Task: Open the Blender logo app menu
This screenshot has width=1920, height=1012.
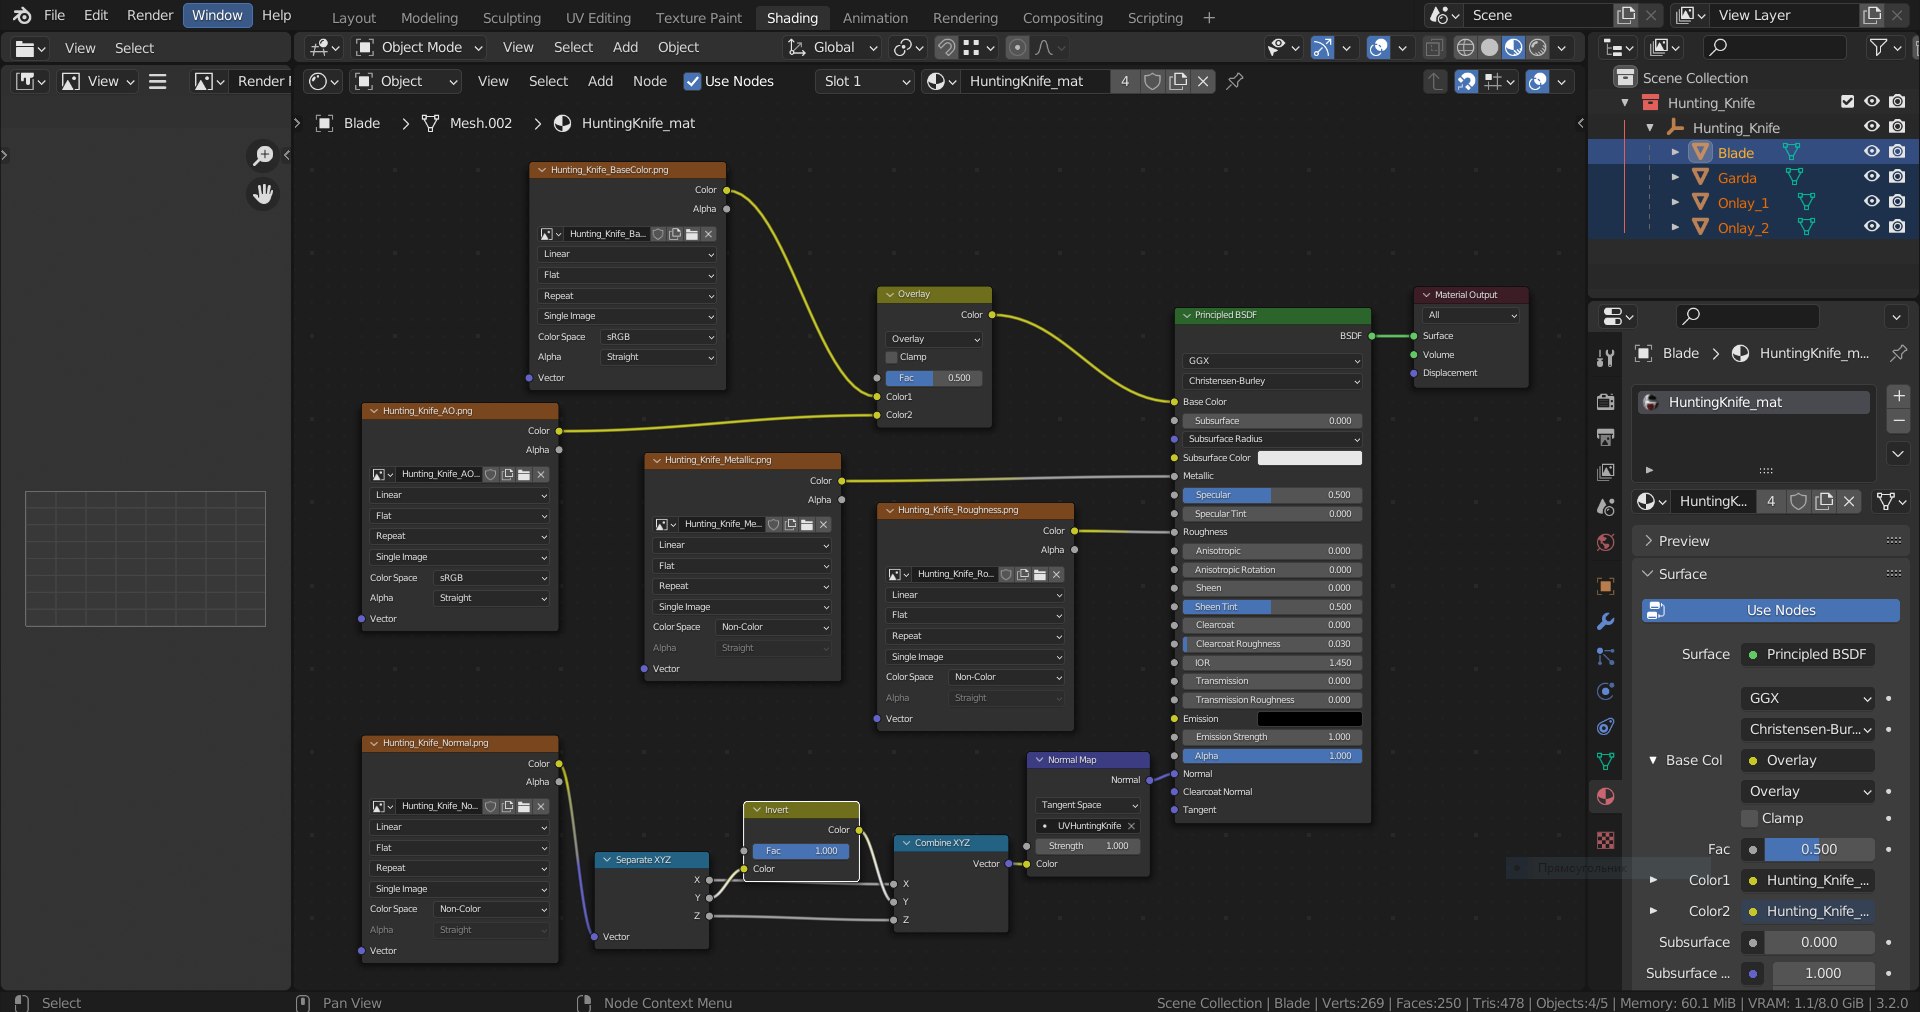Action: tap(22, 15)
